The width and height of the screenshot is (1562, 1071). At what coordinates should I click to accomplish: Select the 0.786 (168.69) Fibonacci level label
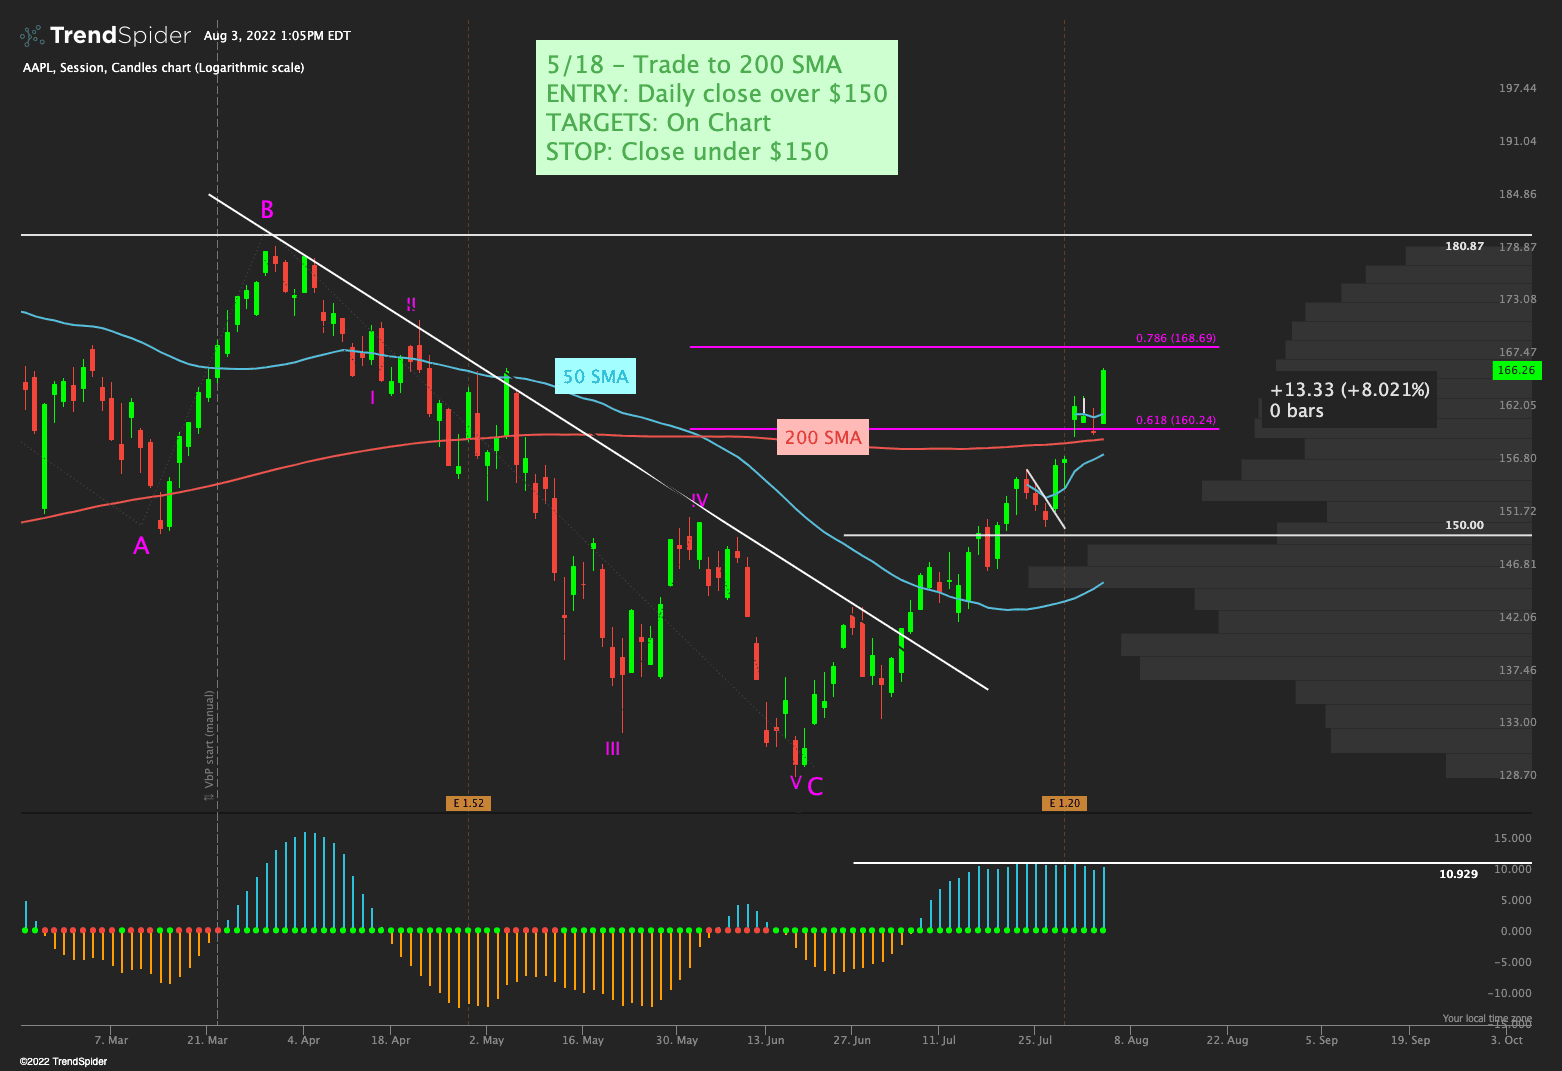pos(1175,339)
